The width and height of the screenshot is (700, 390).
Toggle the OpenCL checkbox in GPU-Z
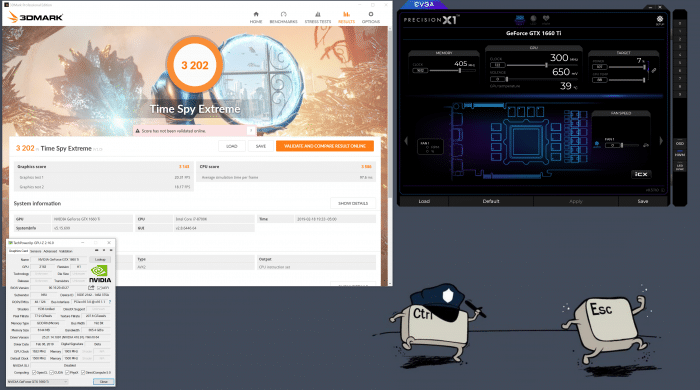pos(34,373)
